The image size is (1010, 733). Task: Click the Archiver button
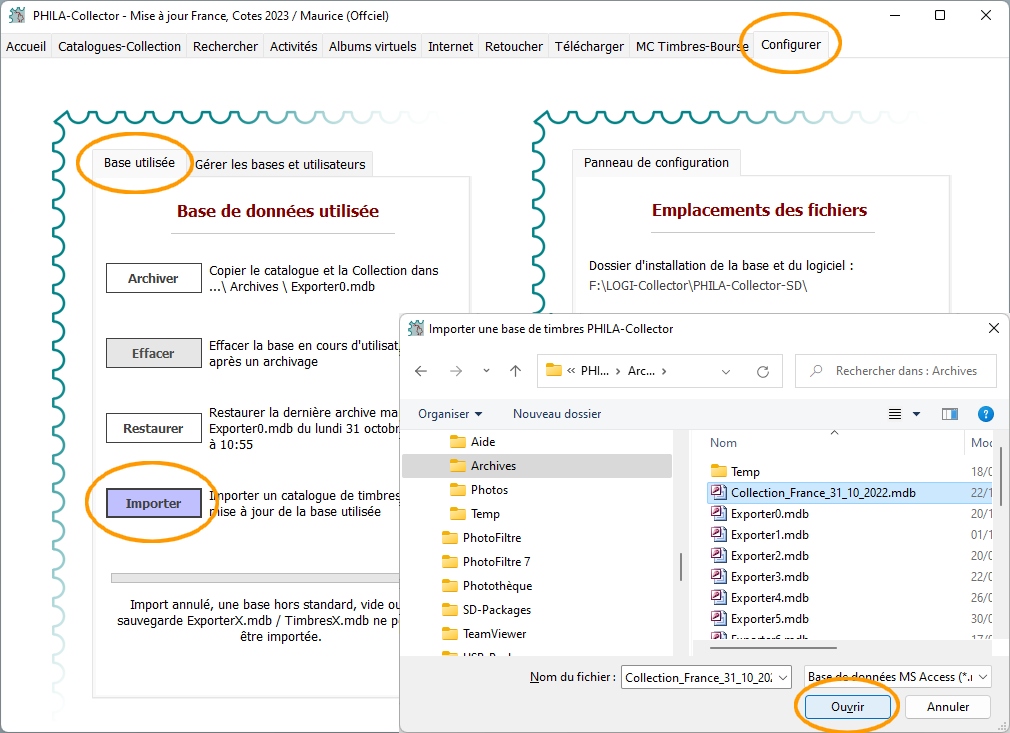pos(153,278)
